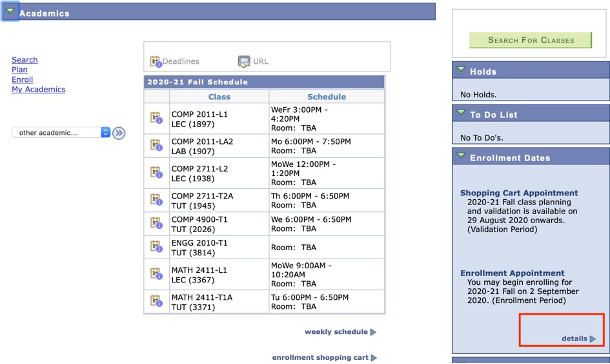610x364 pixels.
Task: Open the enrollment shopping cart link
Action: 324,357
